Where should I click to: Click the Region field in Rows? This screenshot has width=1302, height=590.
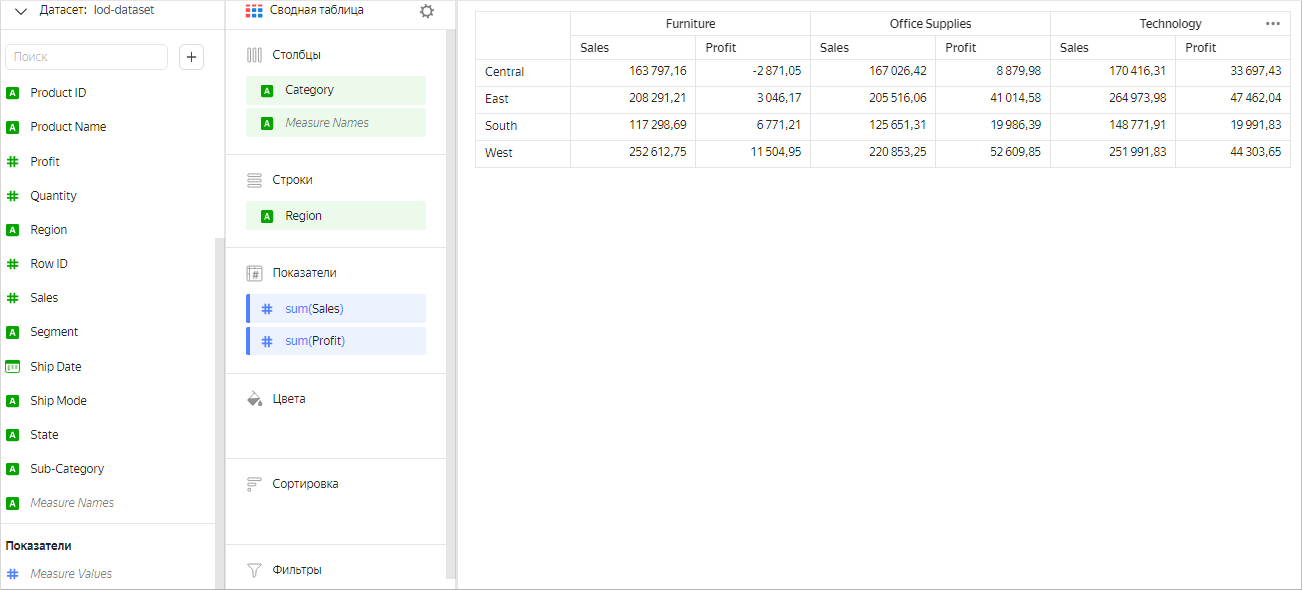pos(336,216)
